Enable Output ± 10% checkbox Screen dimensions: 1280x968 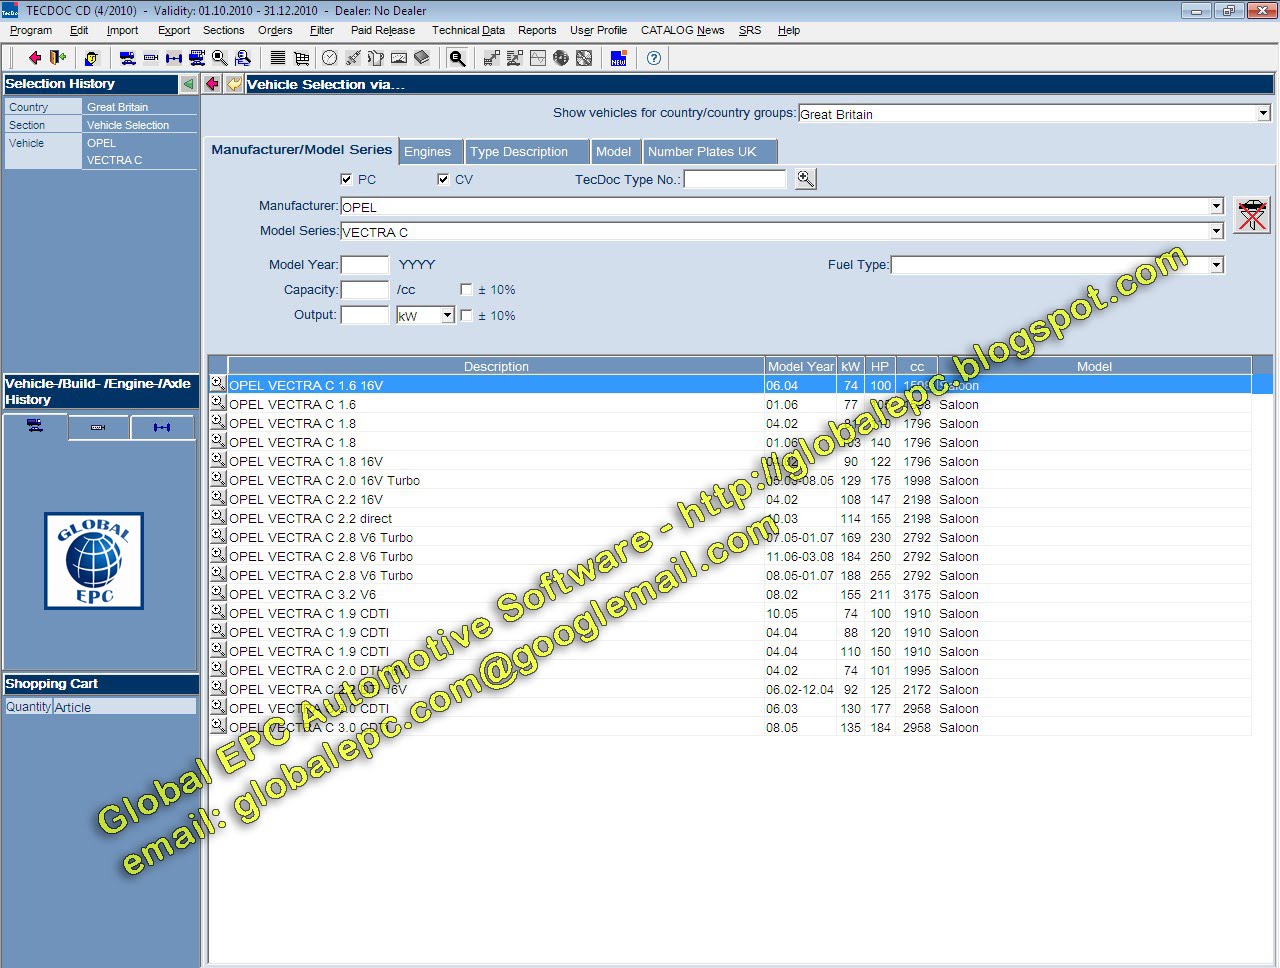point(466,315)
